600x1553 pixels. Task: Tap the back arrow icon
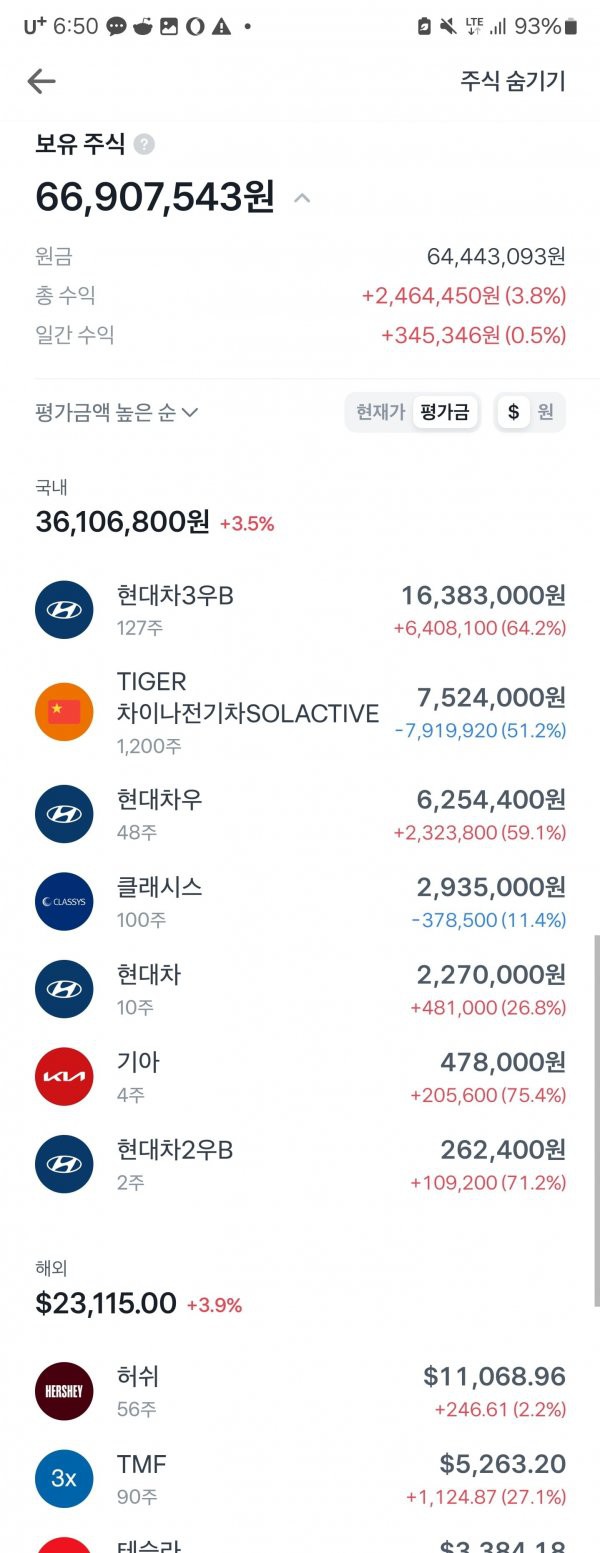click(41, 81)
